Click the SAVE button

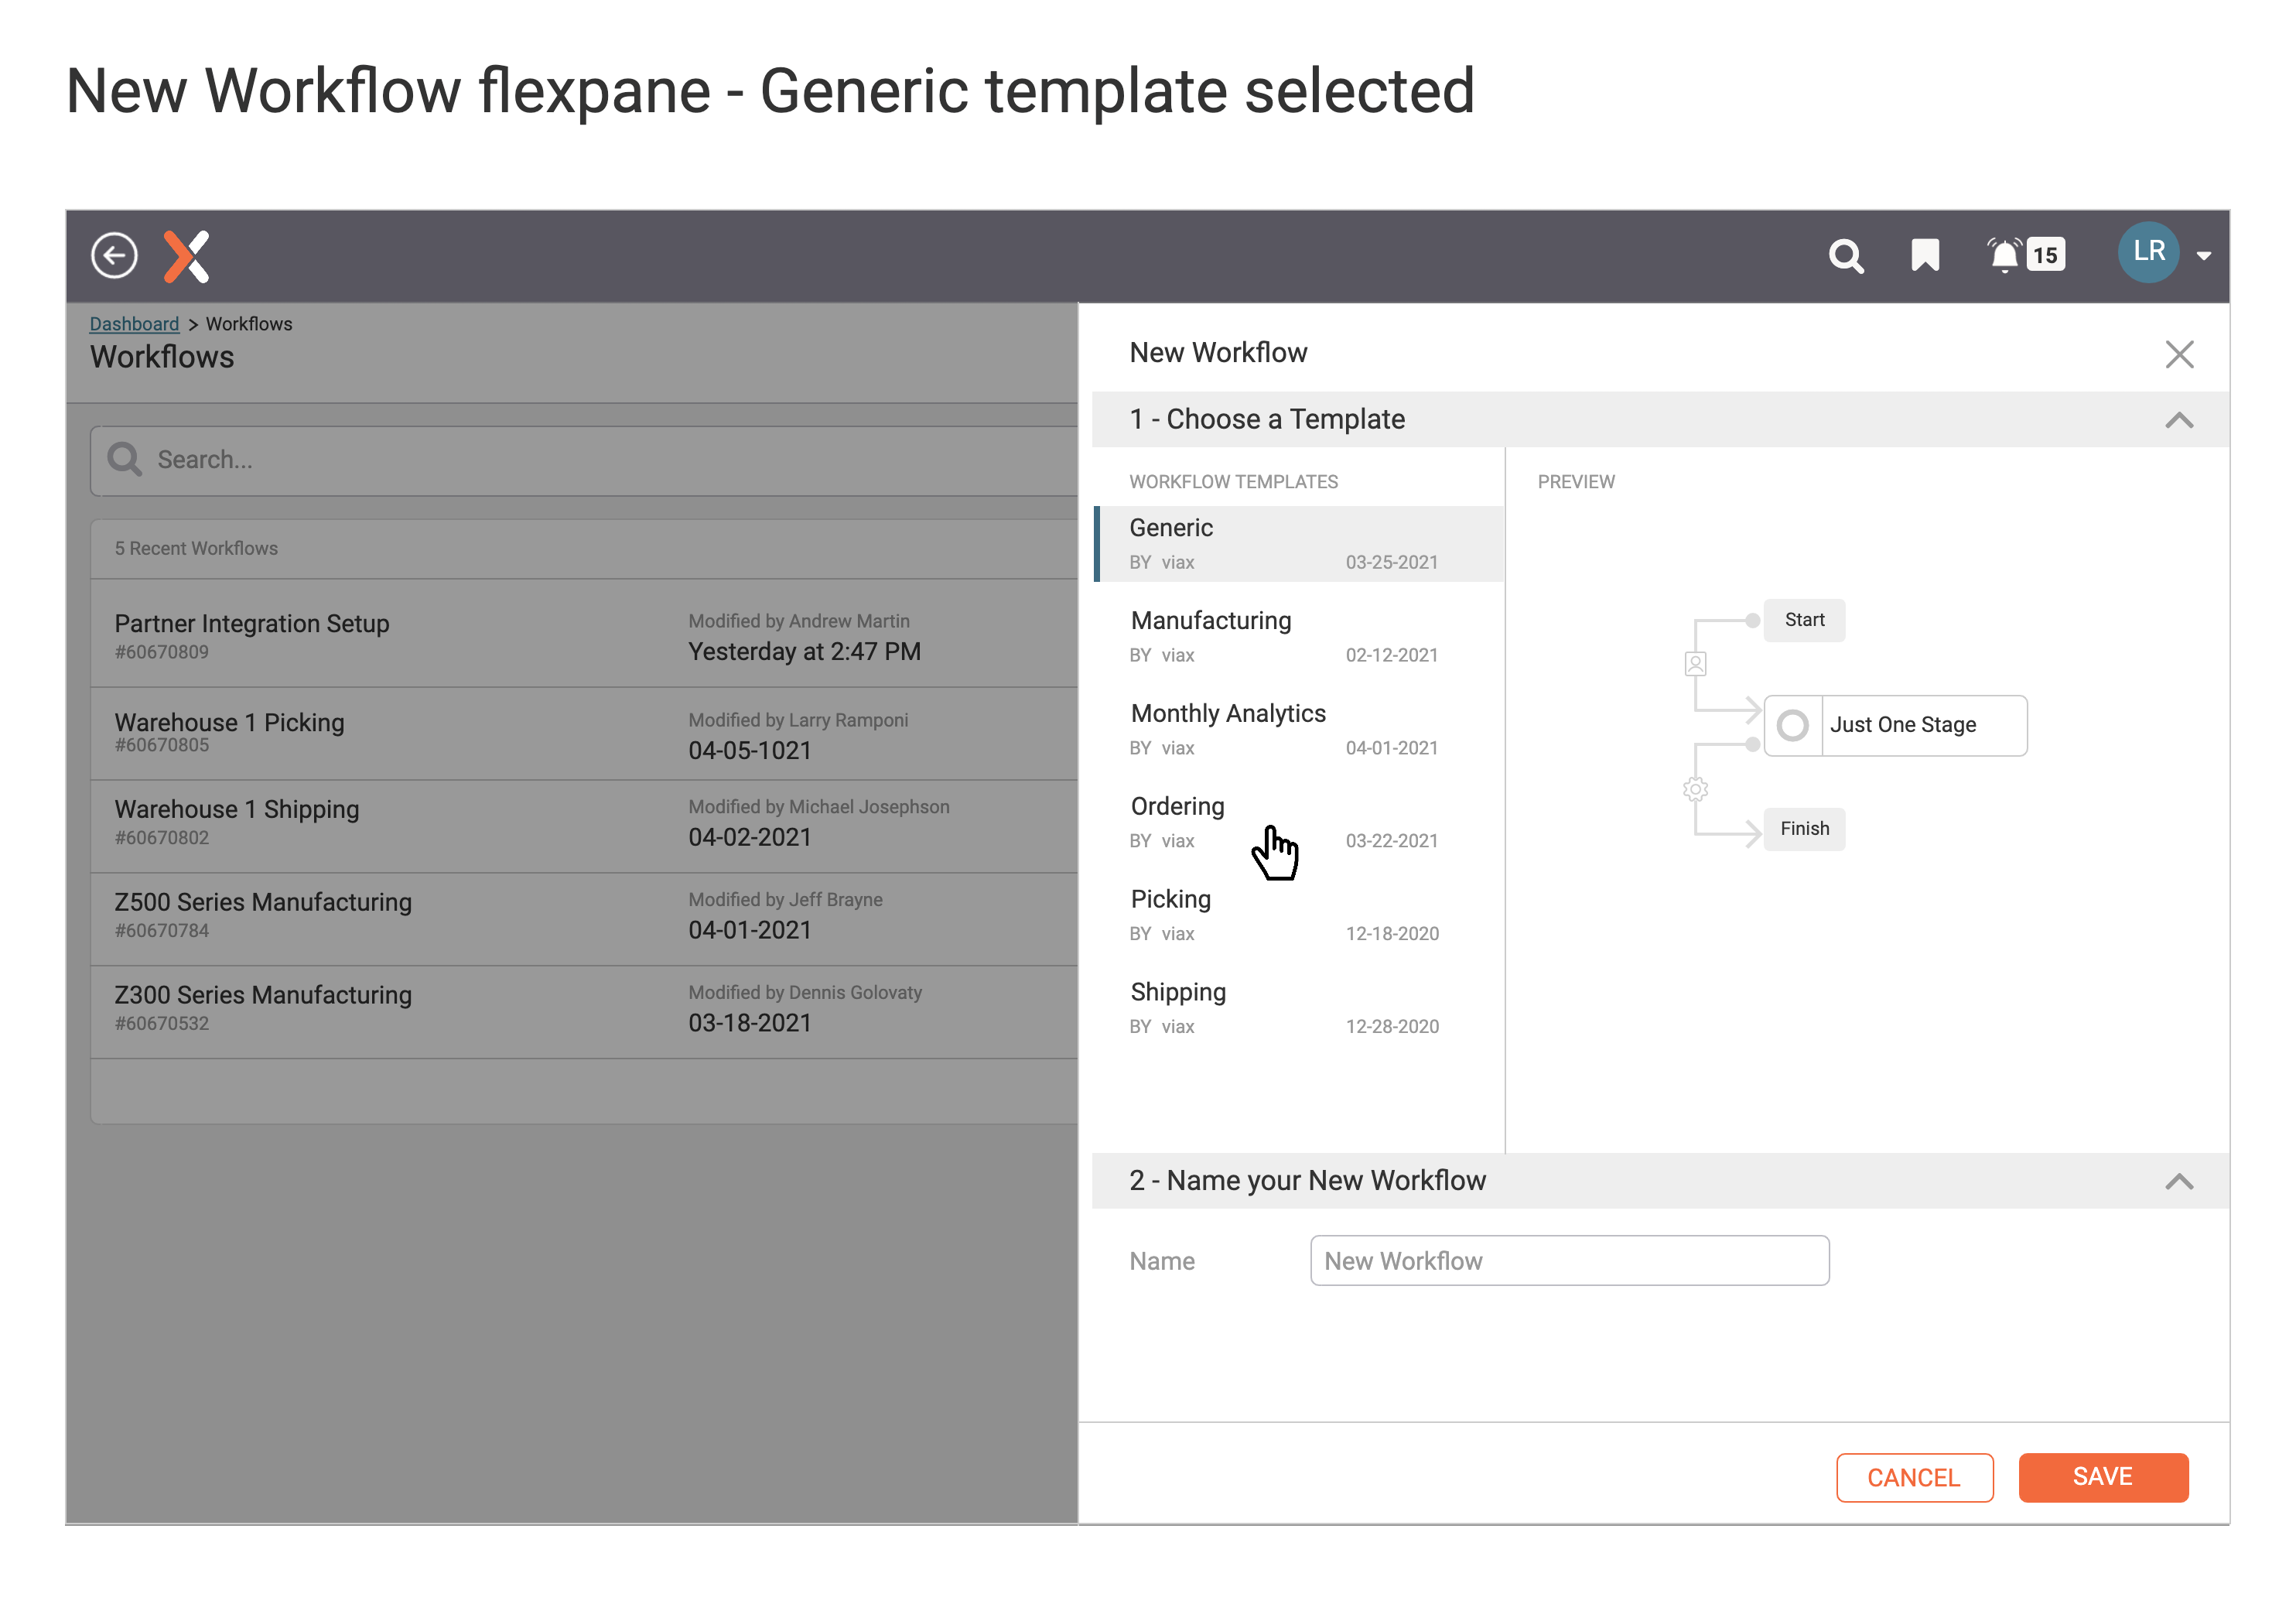point(2103,1478)
